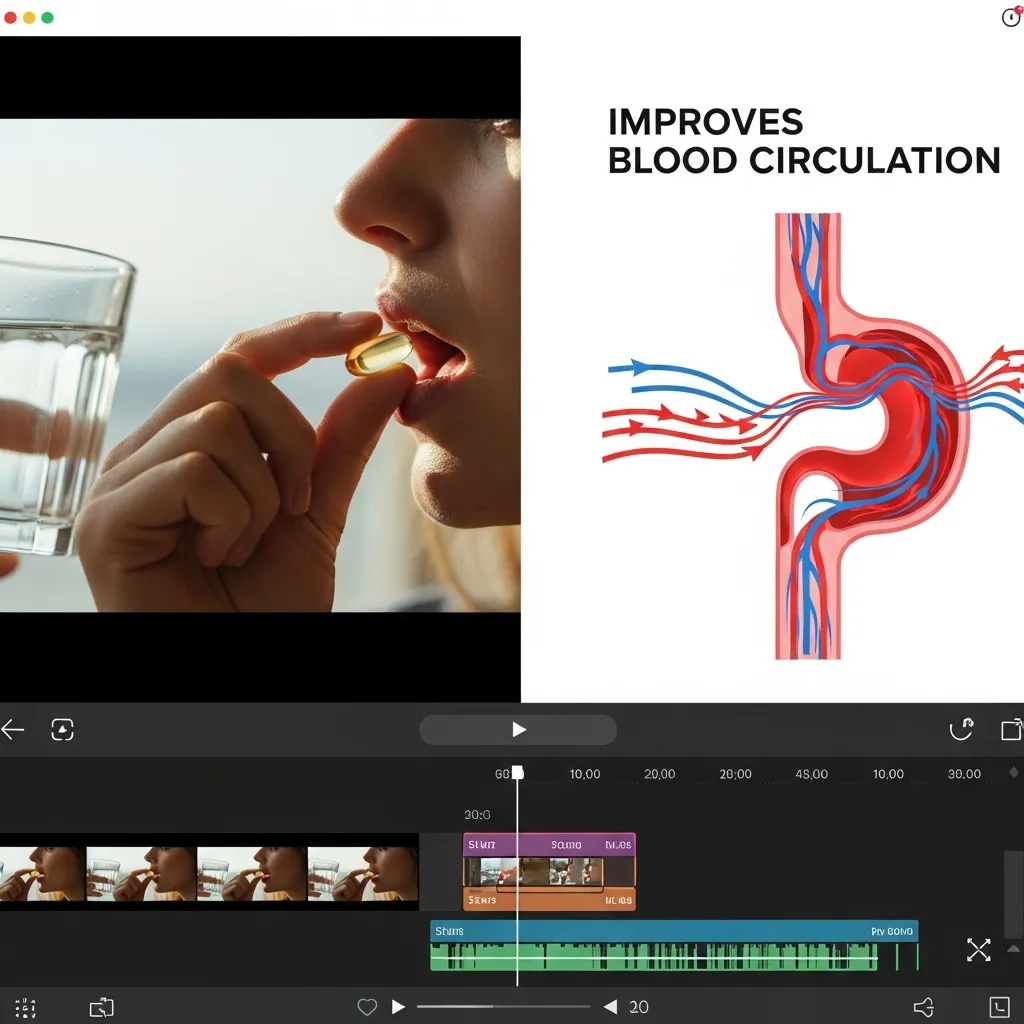The width and height of the screenshot is (1024, 1024).
Task: Click the share icon in bottom bar
Action: pos(924,1007)
